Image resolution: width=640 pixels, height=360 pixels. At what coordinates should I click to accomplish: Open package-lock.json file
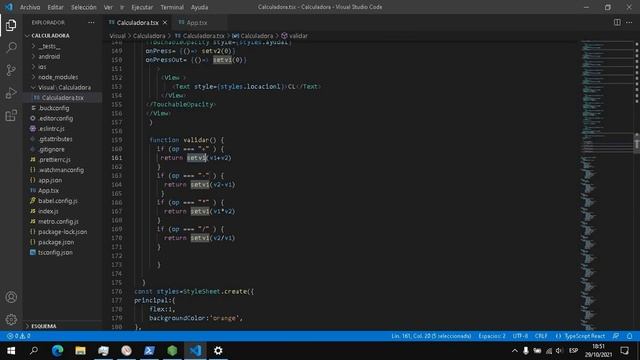tap(62, 231)
